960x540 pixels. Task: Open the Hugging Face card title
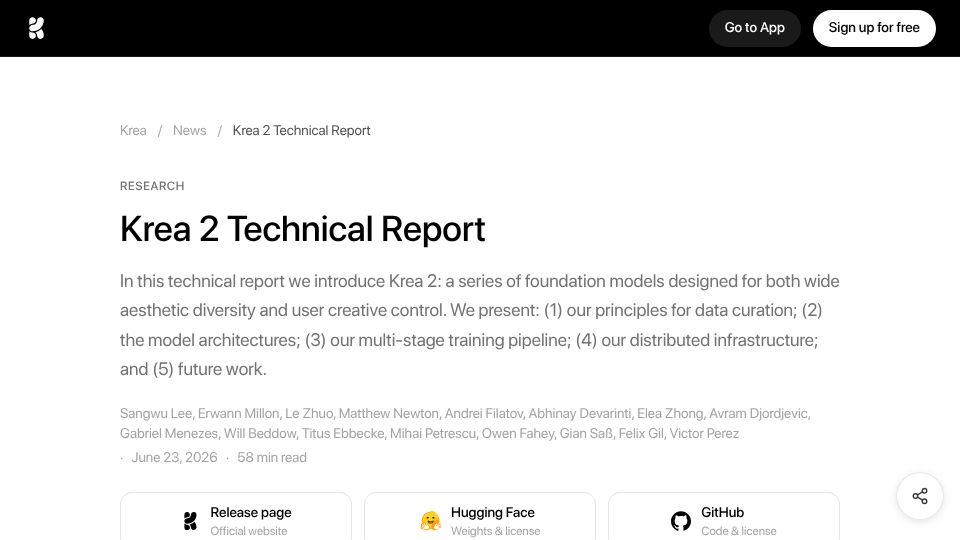click(x=492, y=512)
